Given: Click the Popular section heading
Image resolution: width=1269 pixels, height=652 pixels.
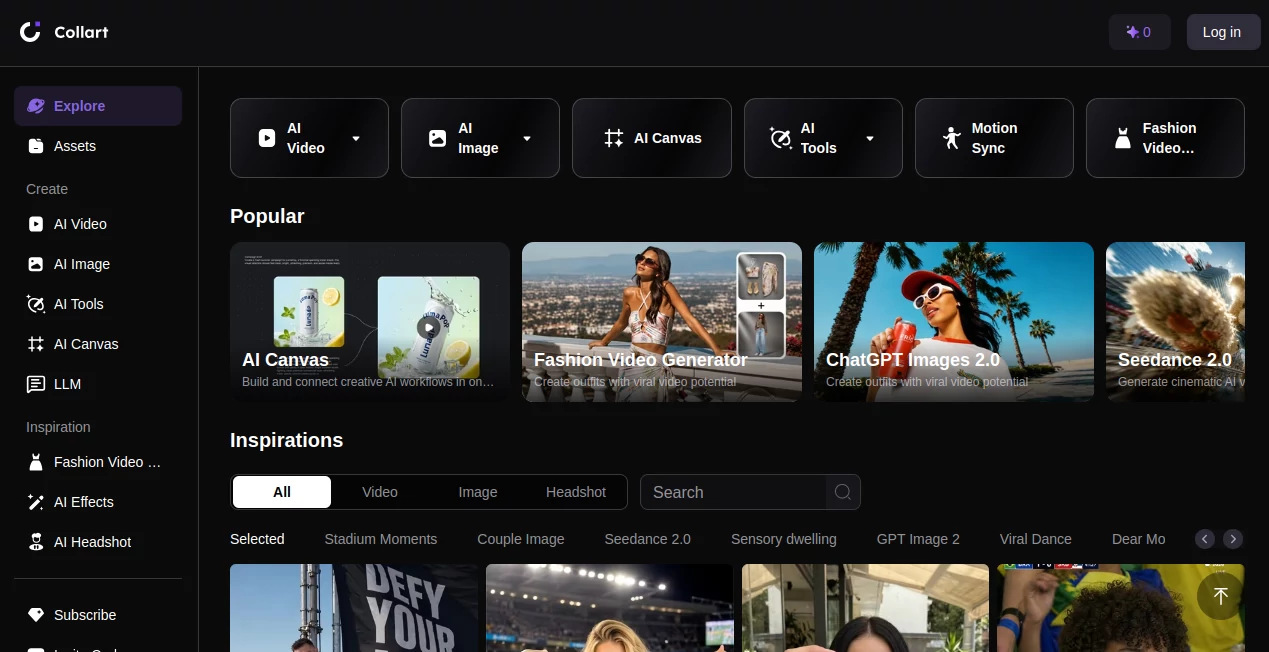Looking at the screenshot, I should (267, 216).
